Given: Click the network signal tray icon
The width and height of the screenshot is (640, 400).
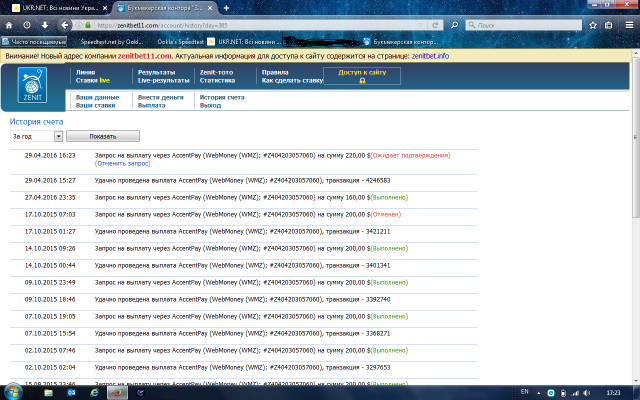Looking at the screenshot, I should 576,393.
